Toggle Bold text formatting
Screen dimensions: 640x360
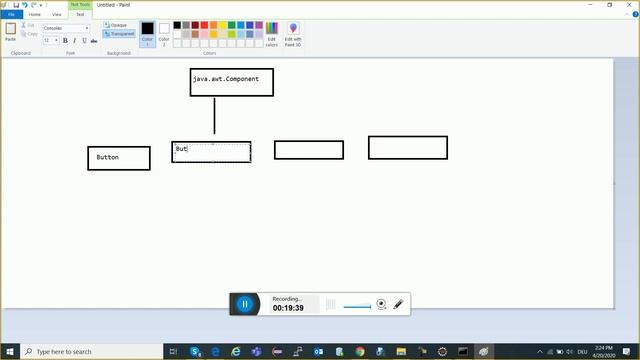[x=65, y=40]
